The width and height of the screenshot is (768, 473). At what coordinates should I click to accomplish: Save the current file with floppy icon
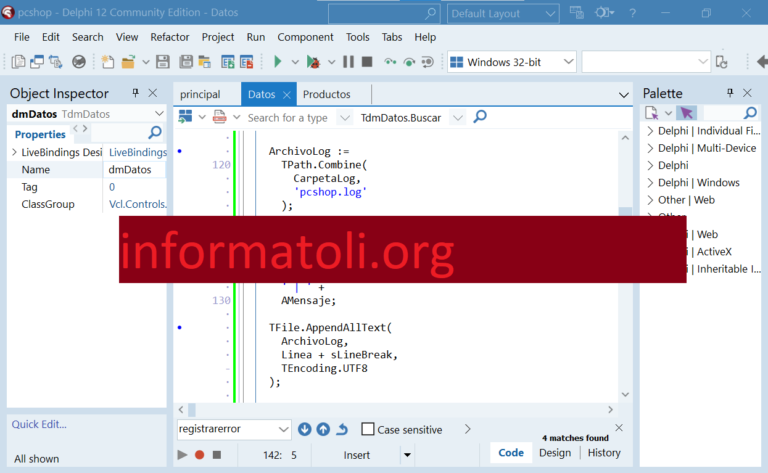tap(163, 62)
